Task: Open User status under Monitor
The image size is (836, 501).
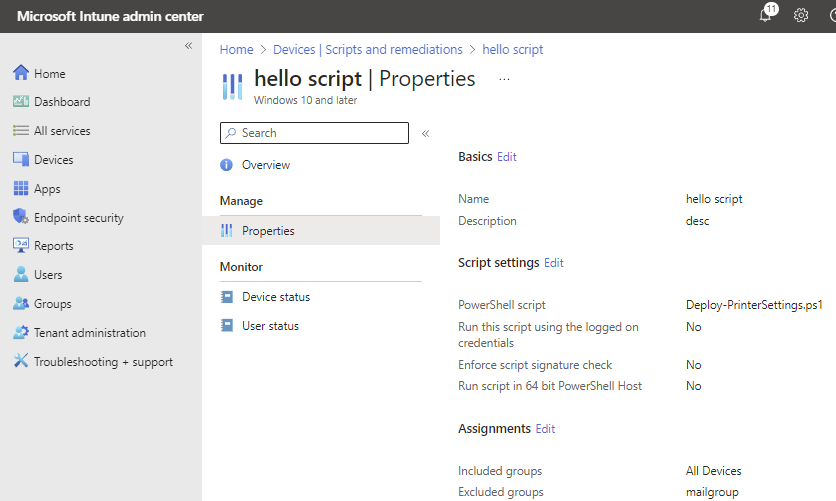Action: click(270, 326)
